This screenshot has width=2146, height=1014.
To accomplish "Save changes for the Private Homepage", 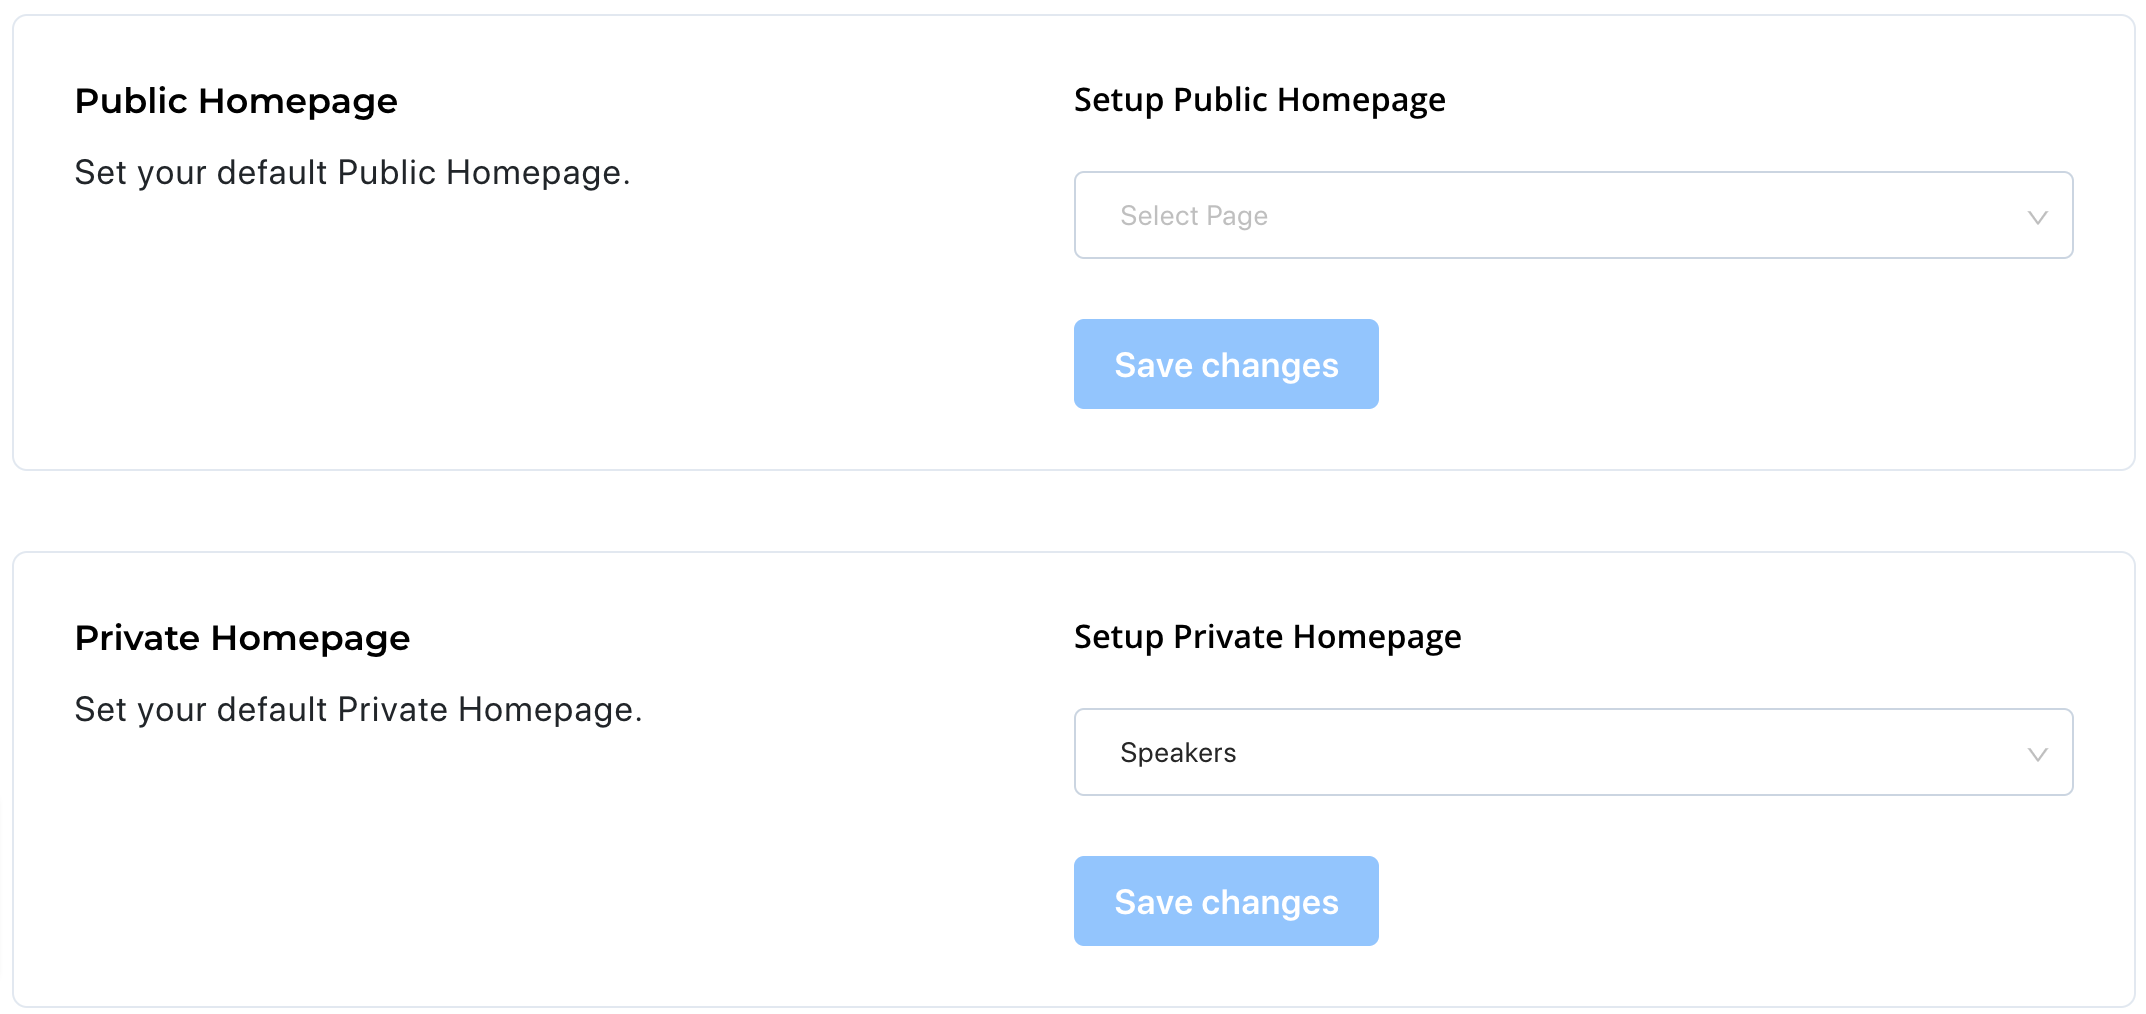I will coord(1226,901).
